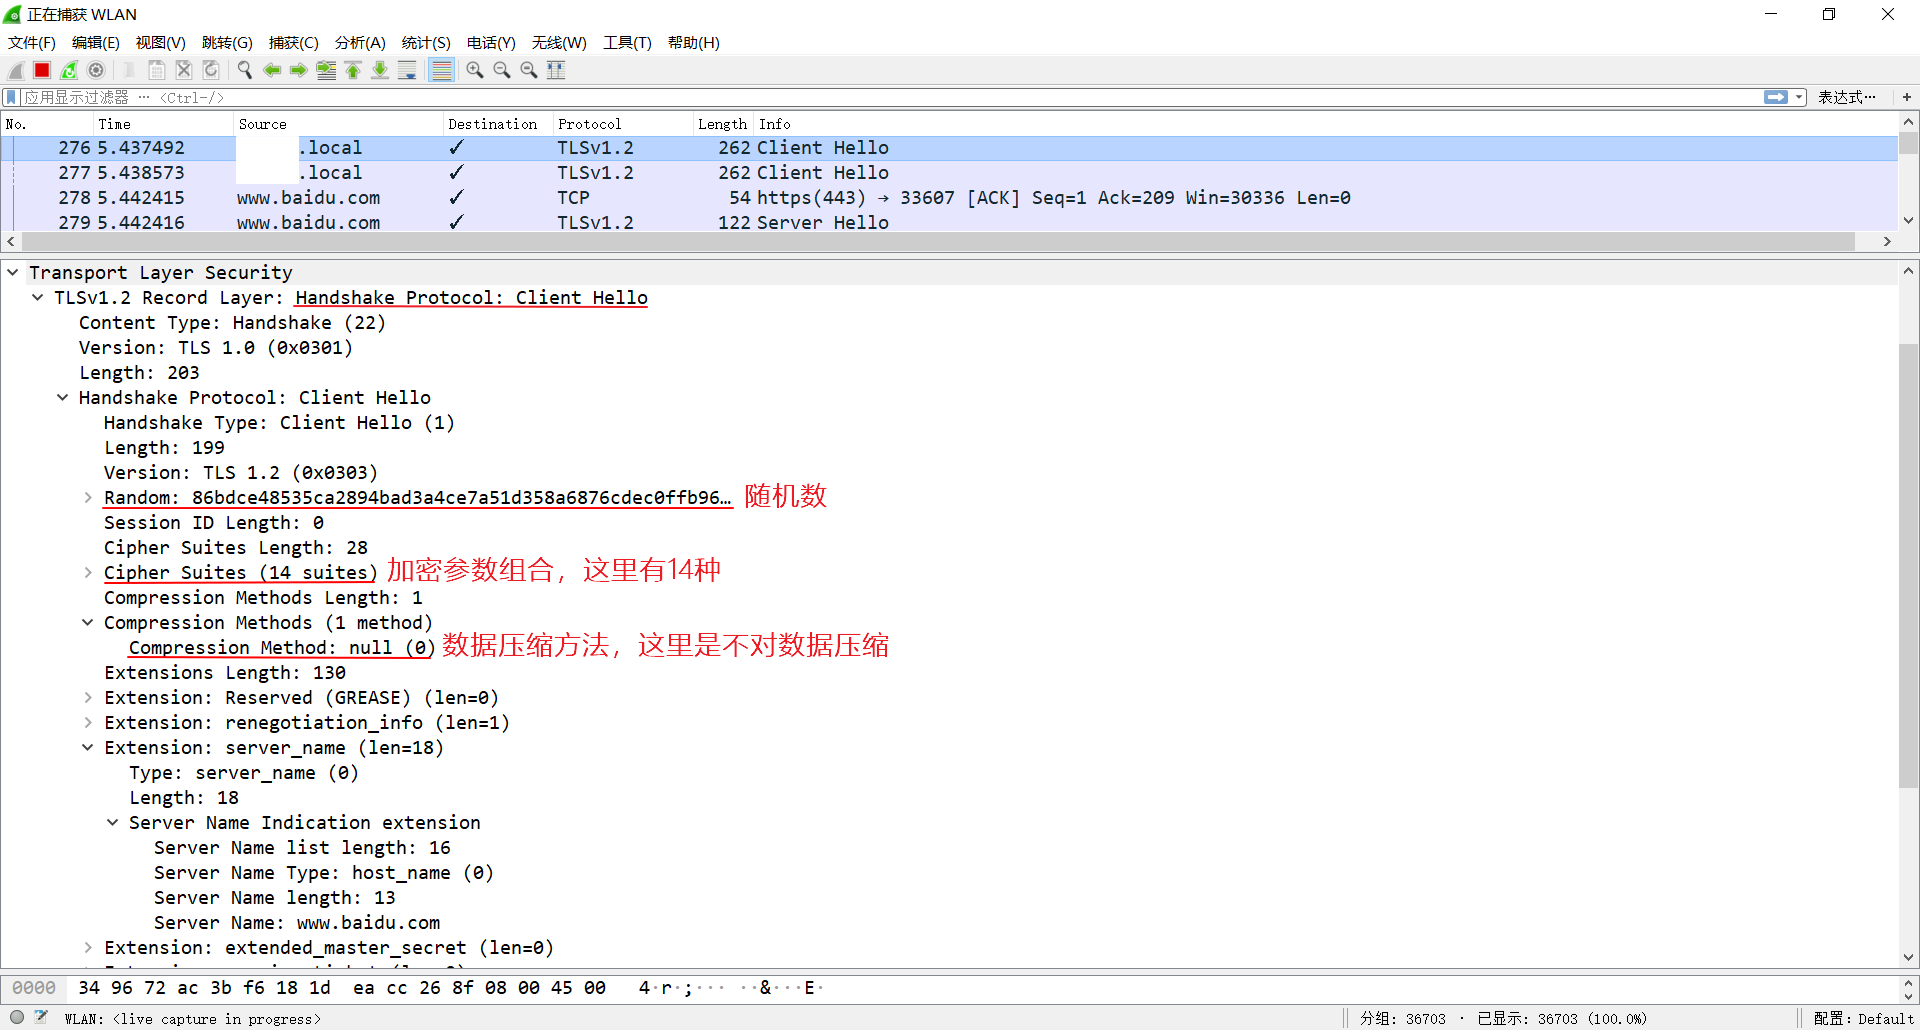Click the 配置: Default profile in status bar
The image size is (1920, 1030).
click(1863, 1018)
